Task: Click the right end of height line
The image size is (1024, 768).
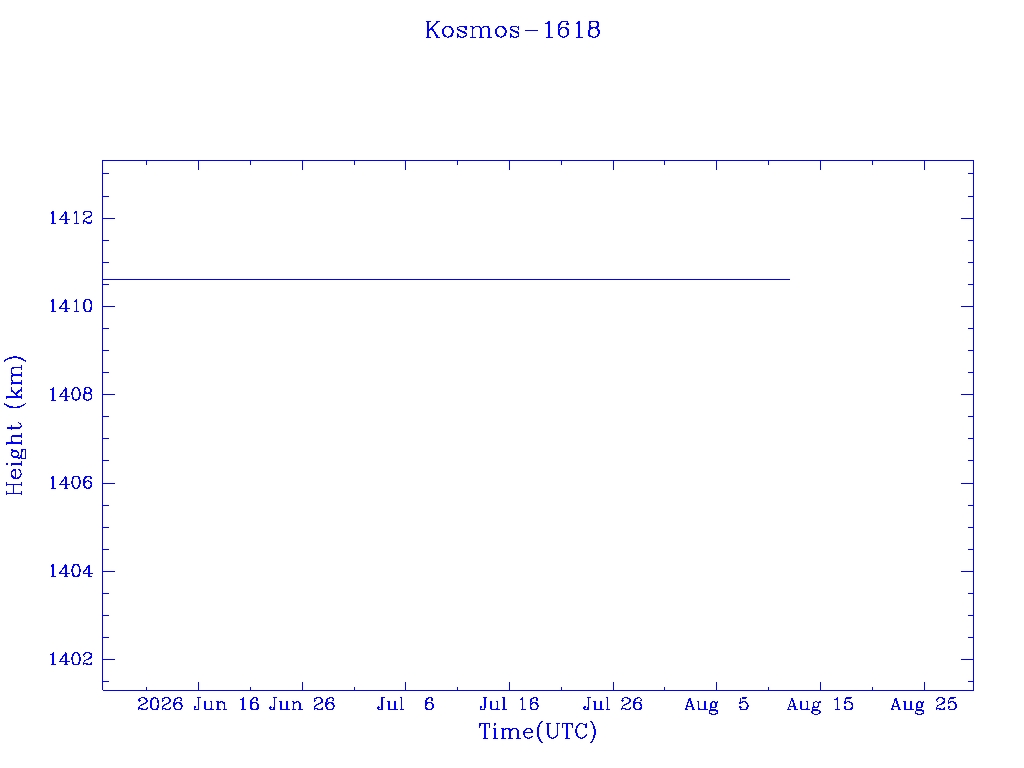Action: [790, 280]
